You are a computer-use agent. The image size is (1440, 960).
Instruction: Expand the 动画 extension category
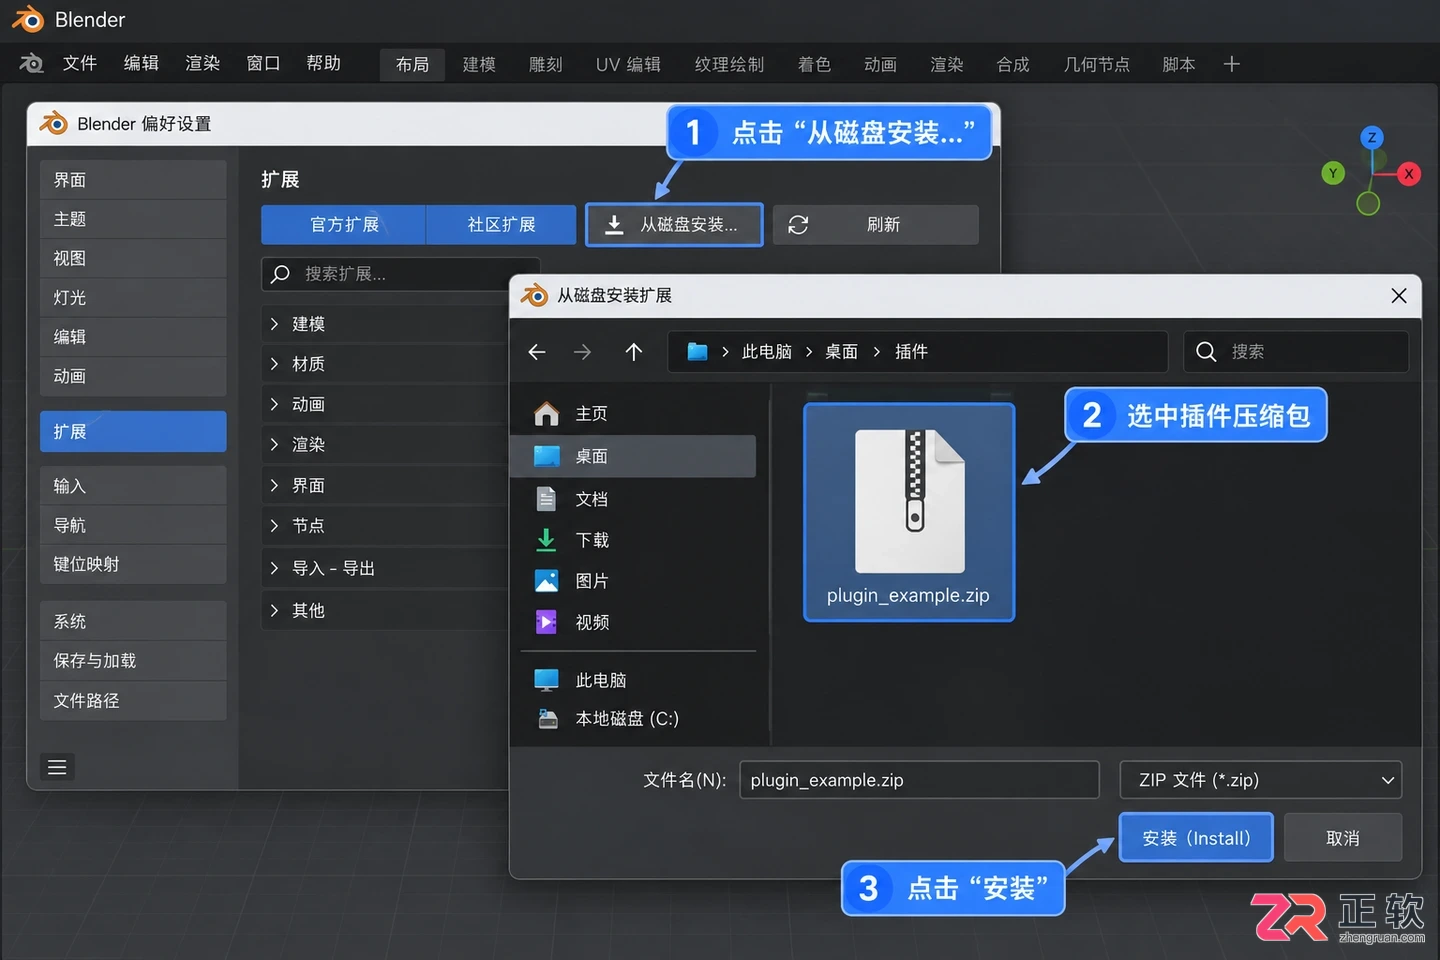click(x=274, y=404)
